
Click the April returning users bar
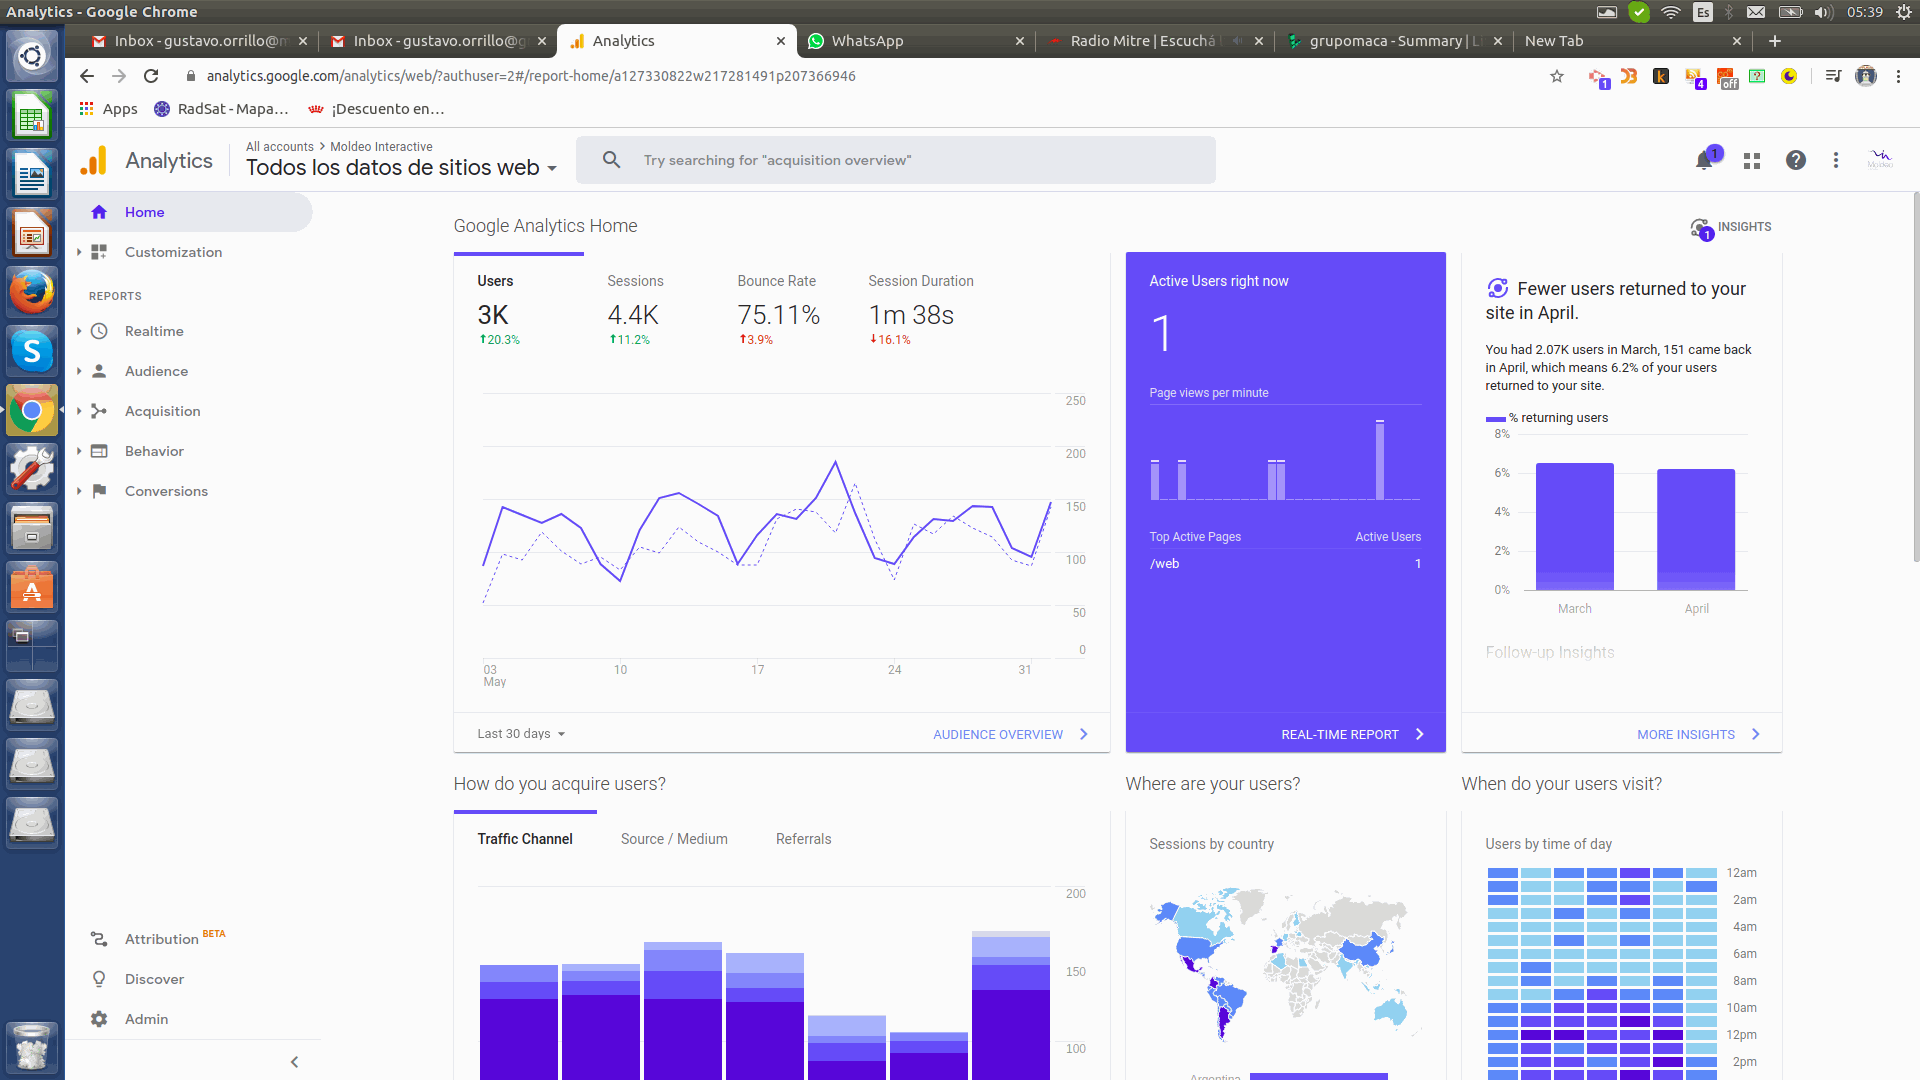coord(1696,529)
